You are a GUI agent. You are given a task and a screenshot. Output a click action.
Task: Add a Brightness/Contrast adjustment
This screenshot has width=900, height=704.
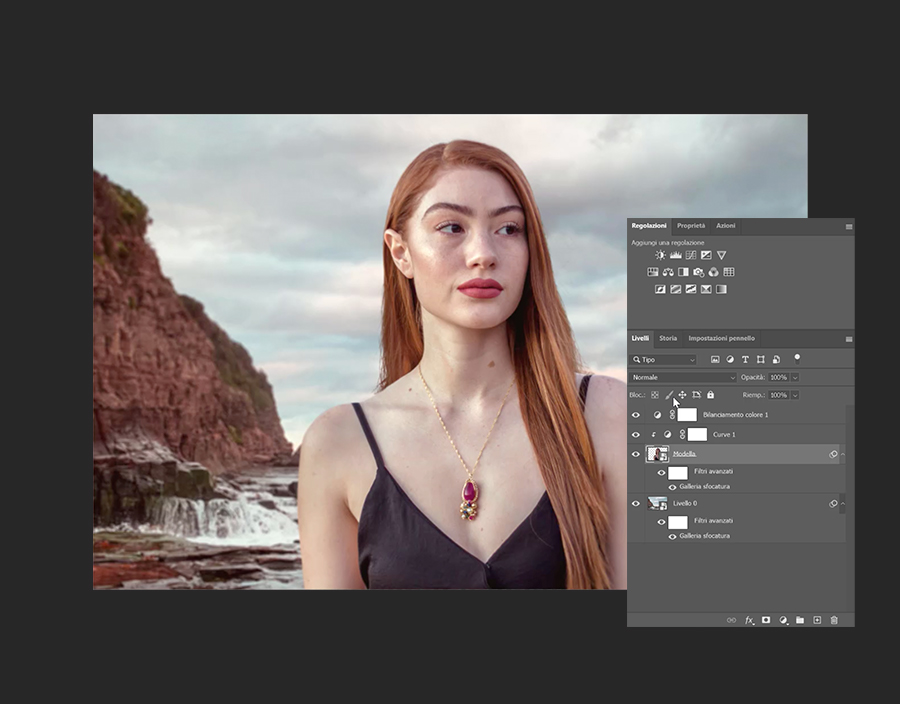pos(660,255)
